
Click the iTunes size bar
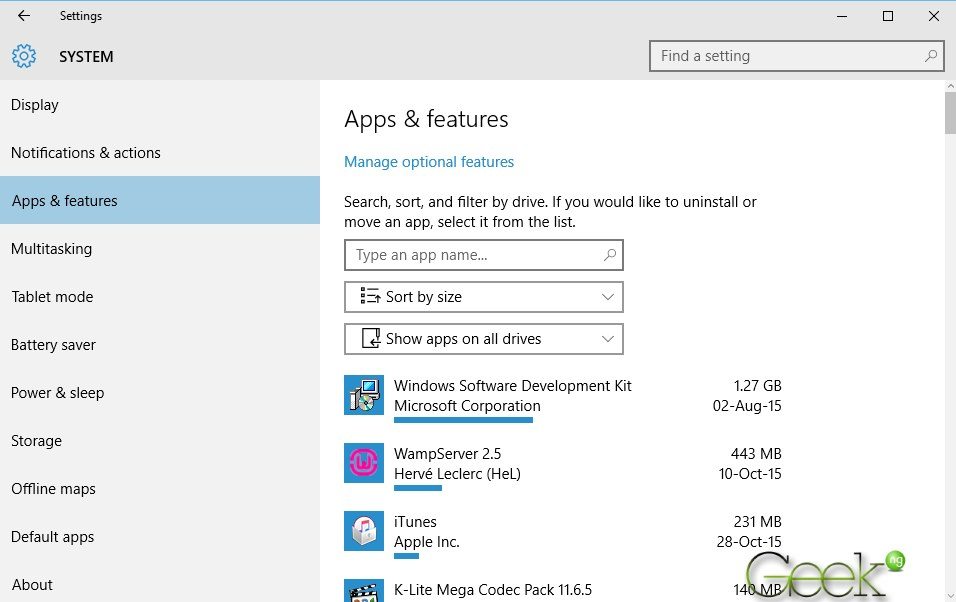point(406,556)
